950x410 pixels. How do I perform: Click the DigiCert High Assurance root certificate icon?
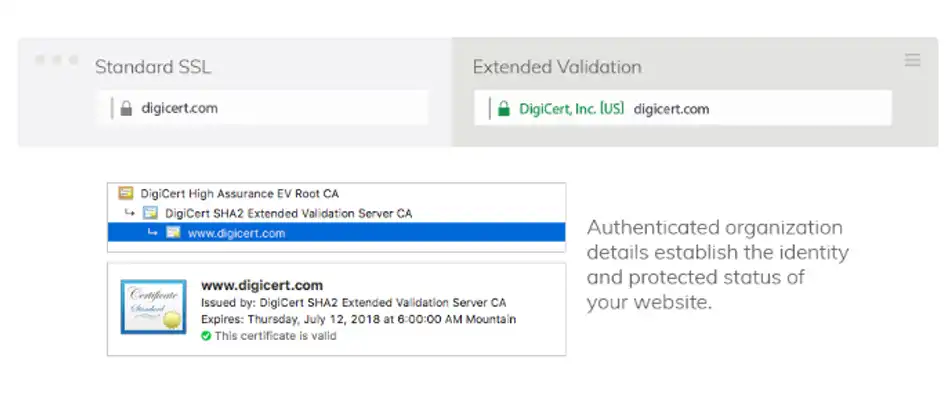click(x=126, y=192)
